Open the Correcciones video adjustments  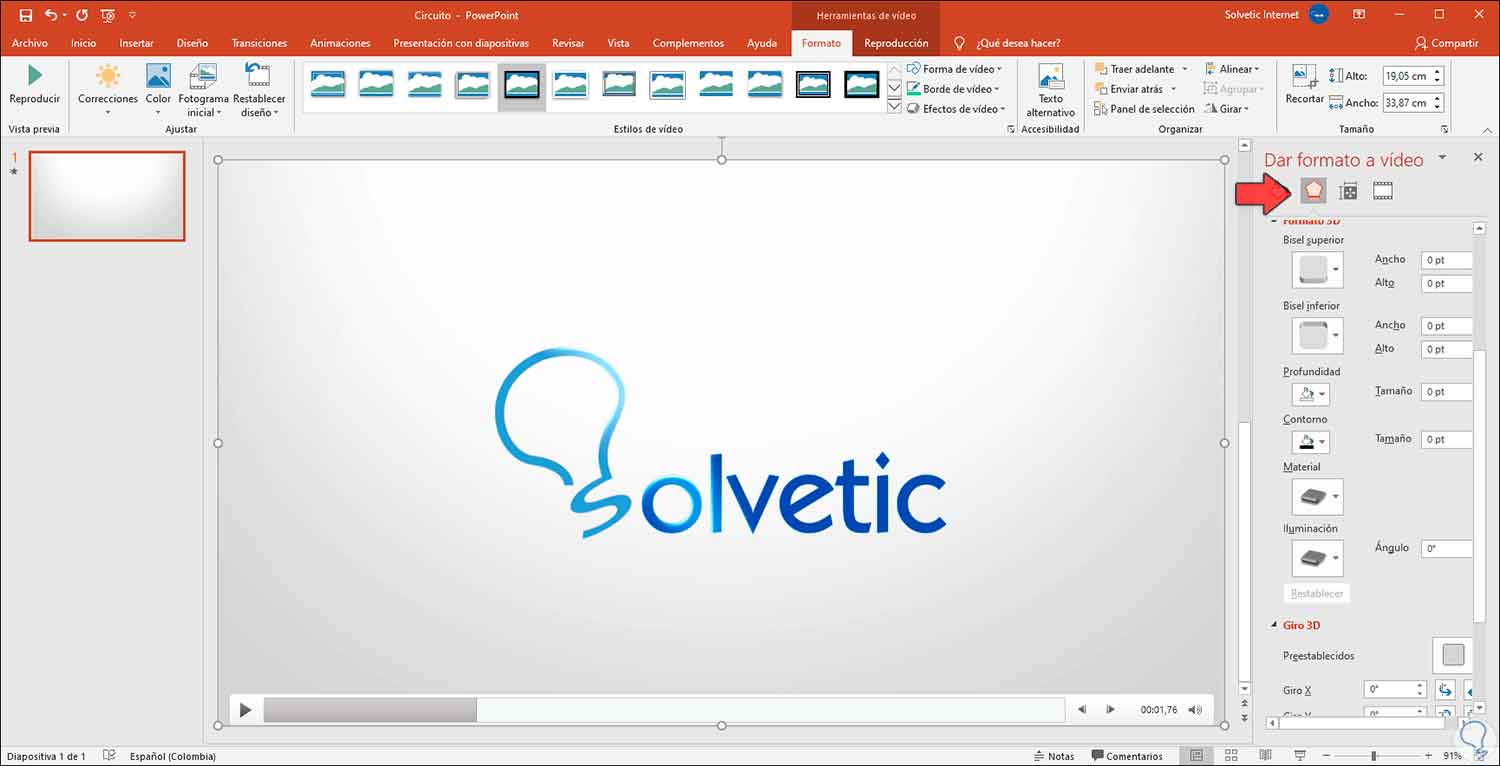tap(108, 90)
